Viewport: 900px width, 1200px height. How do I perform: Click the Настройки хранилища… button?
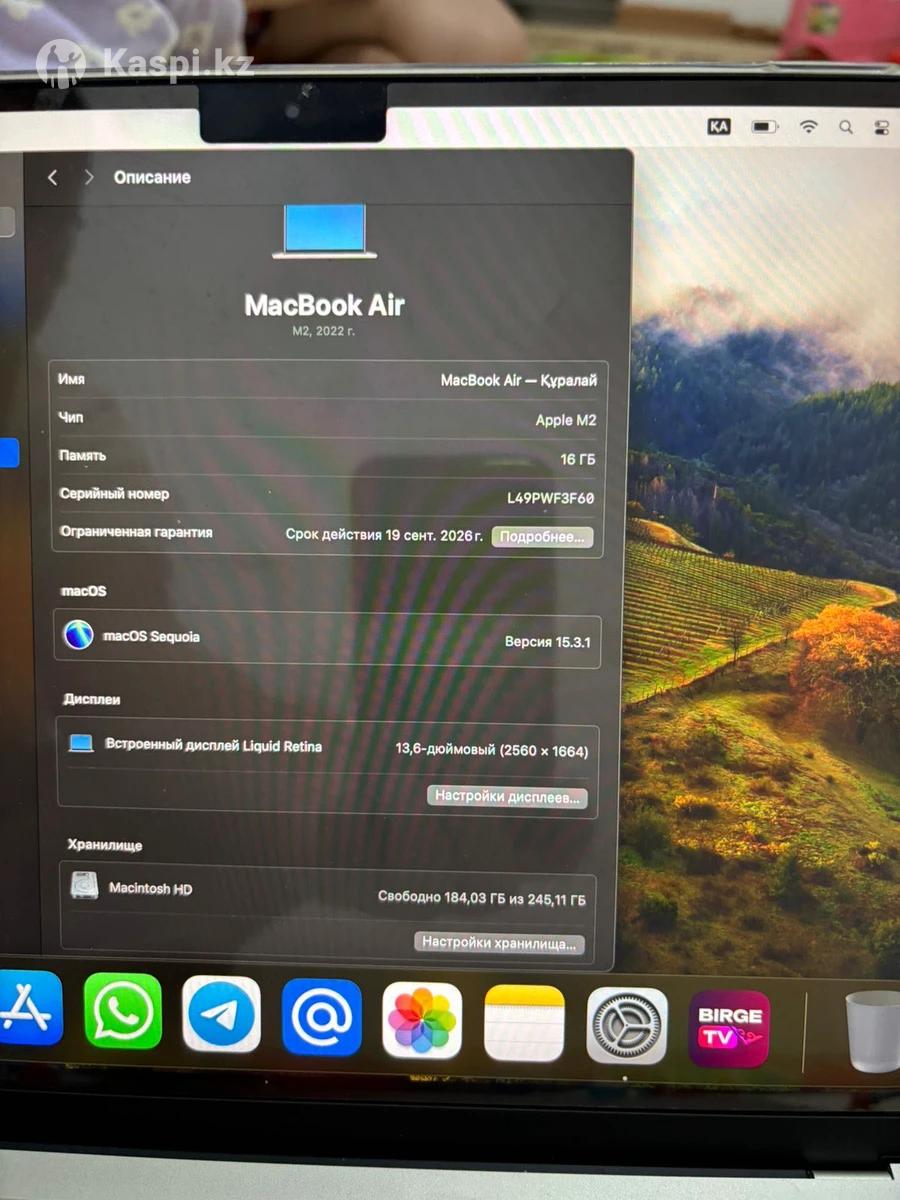tap(499, 942)
